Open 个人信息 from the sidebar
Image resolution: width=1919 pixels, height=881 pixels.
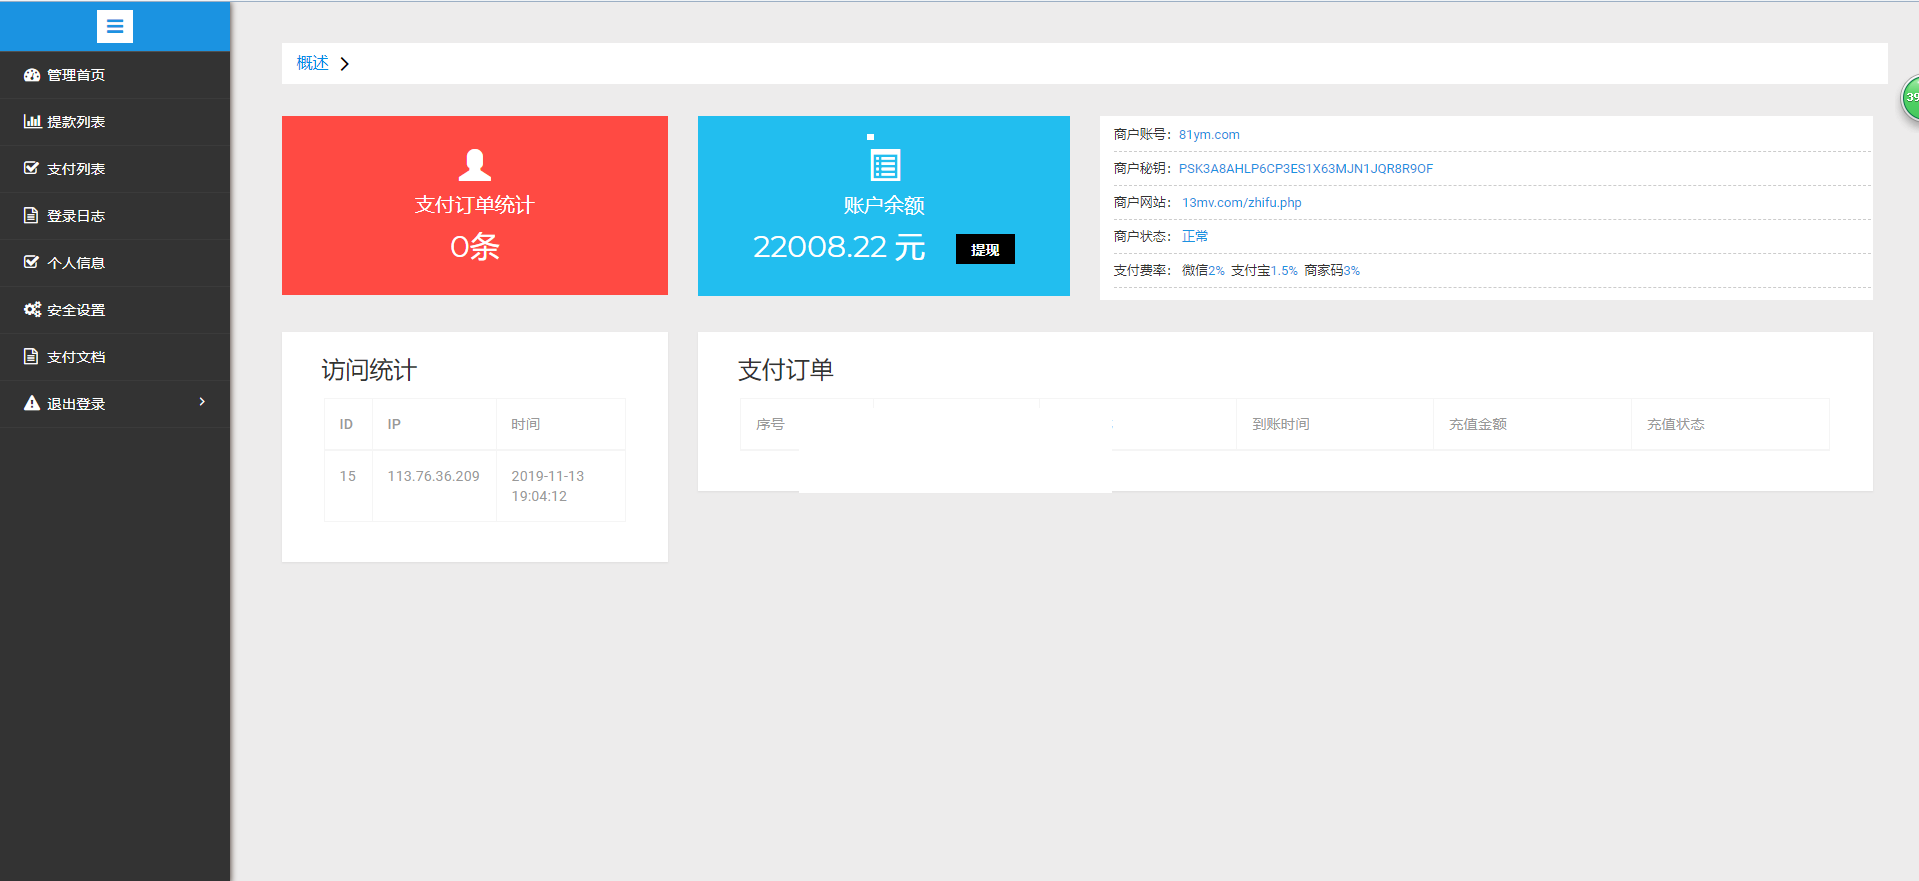coord(76,263)
